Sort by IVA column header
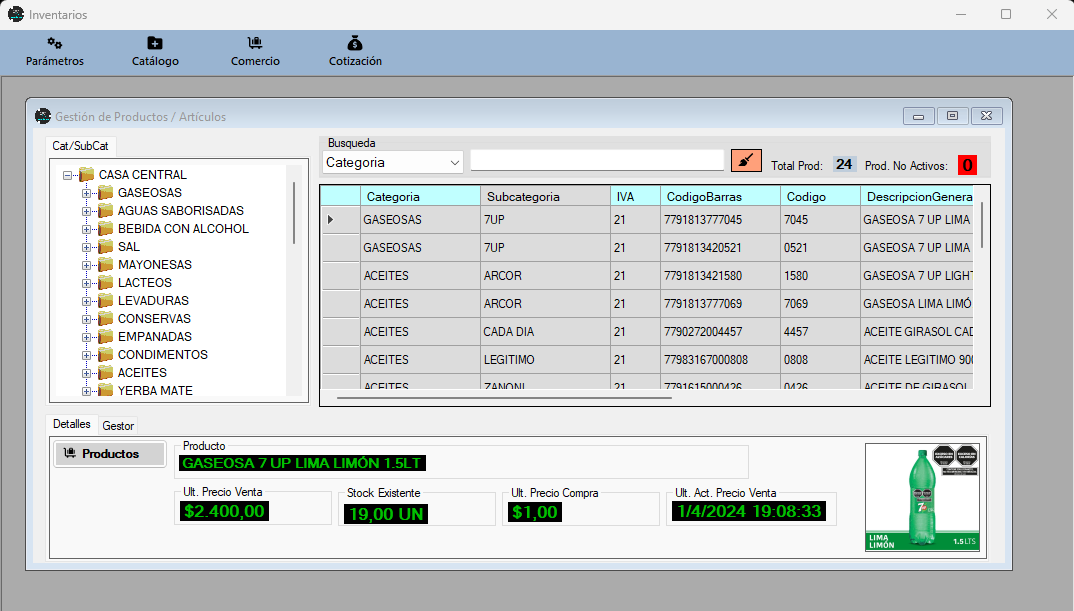The width and height of the screenshot is (1074, 611). [x=635, y=197]
